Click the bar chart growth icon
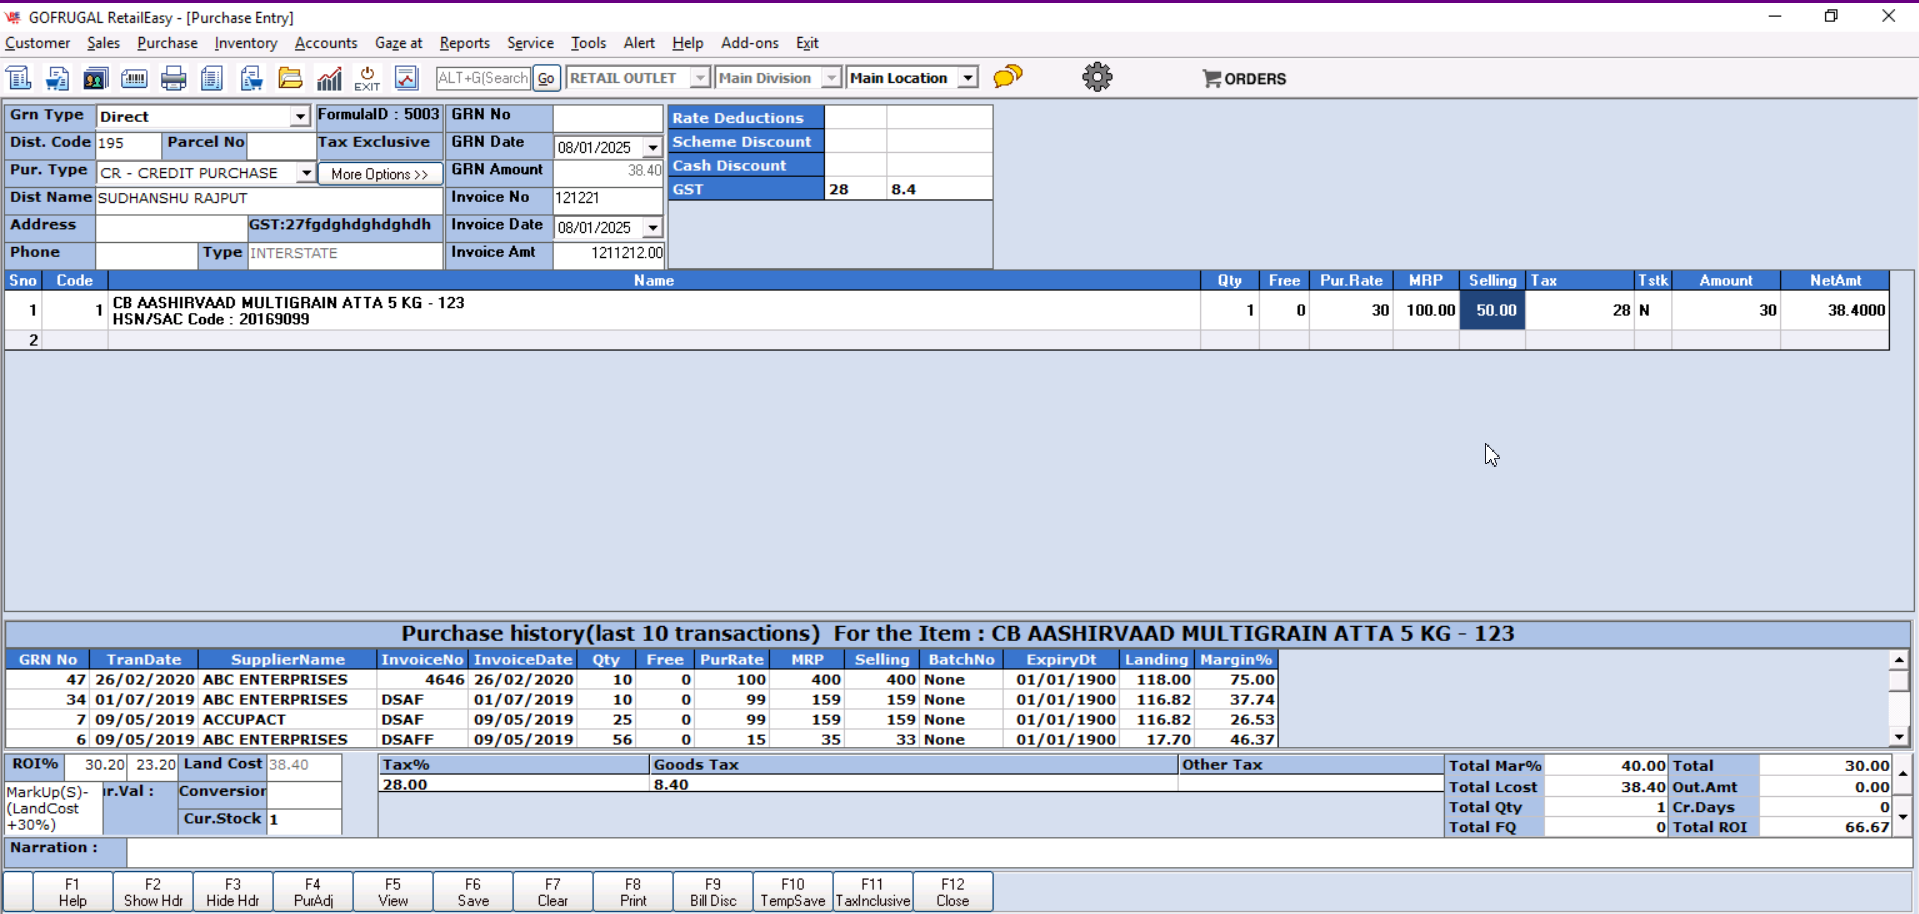The height and width of the screenshot is (914, 1919). point(329,78)
